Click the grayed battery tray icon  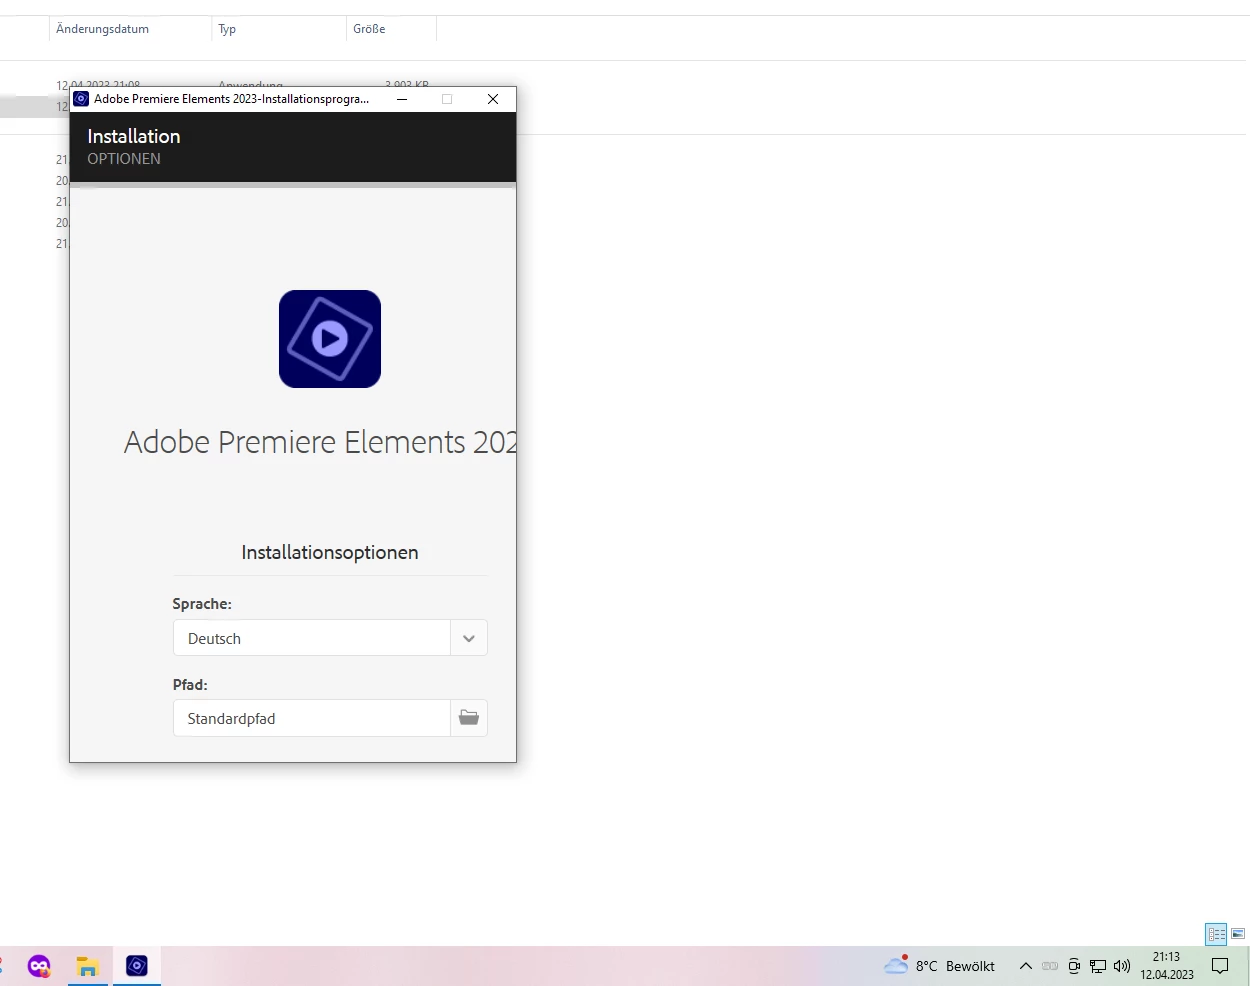click(1050, 966)
